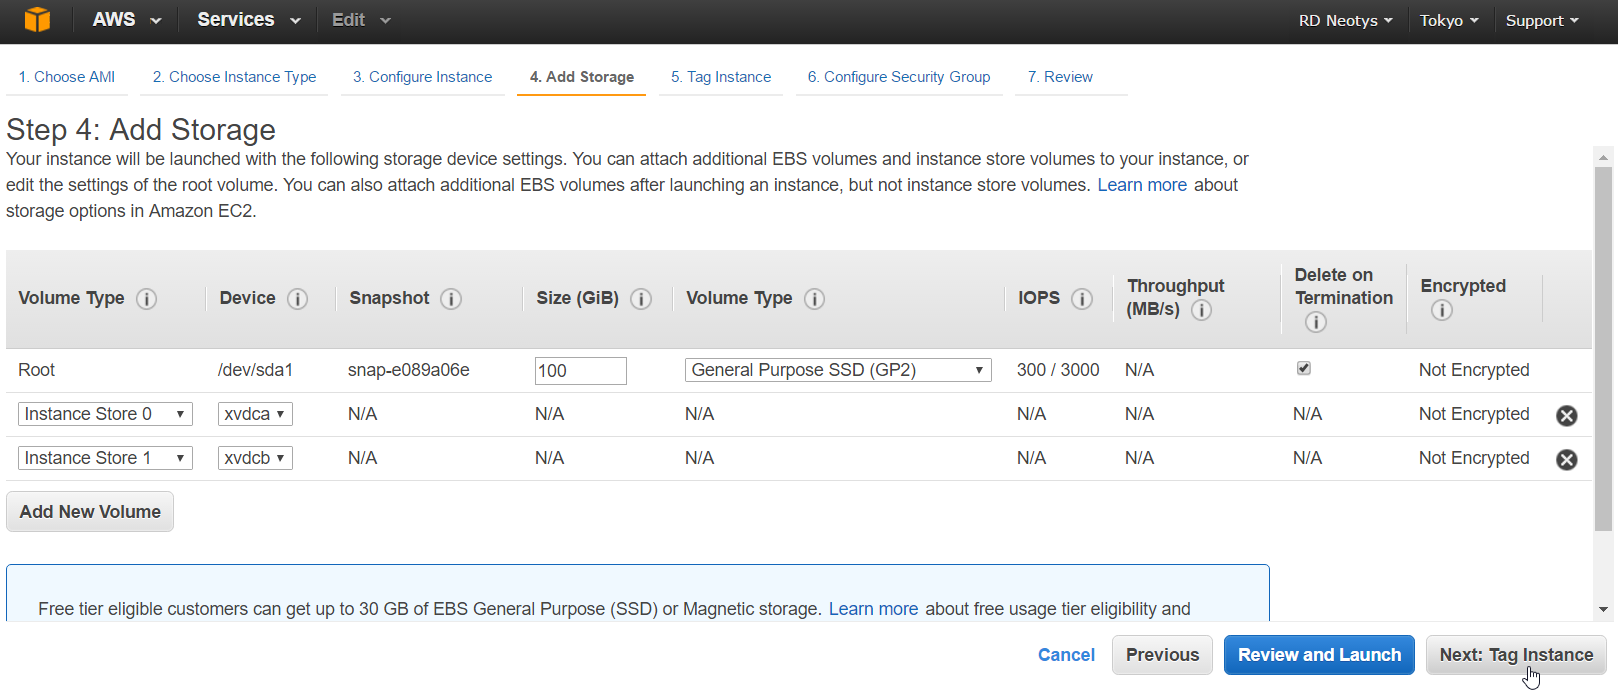Go to 3. Configure Instance step
This screenshot has width=1618, height=694.
coord(422,77)
